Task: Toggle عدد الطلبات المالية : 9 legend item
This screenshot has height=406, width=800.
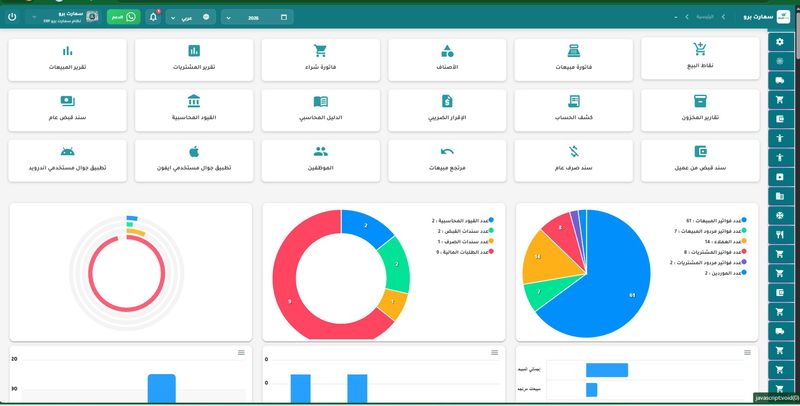Action: coord(465,251)
